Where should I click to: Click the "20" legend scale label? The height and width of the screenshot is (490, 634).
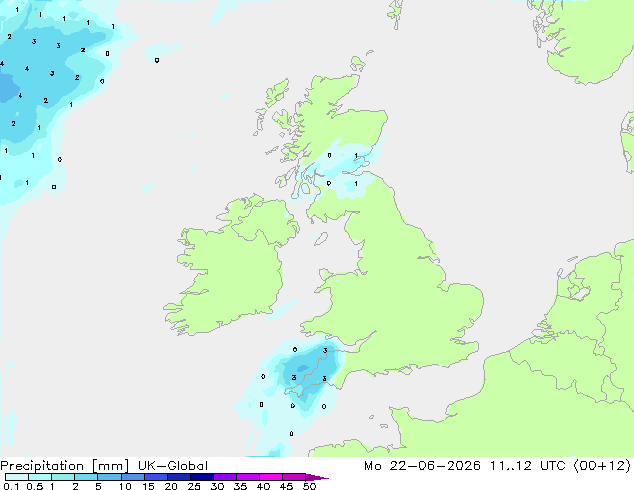tap(171, 486)
